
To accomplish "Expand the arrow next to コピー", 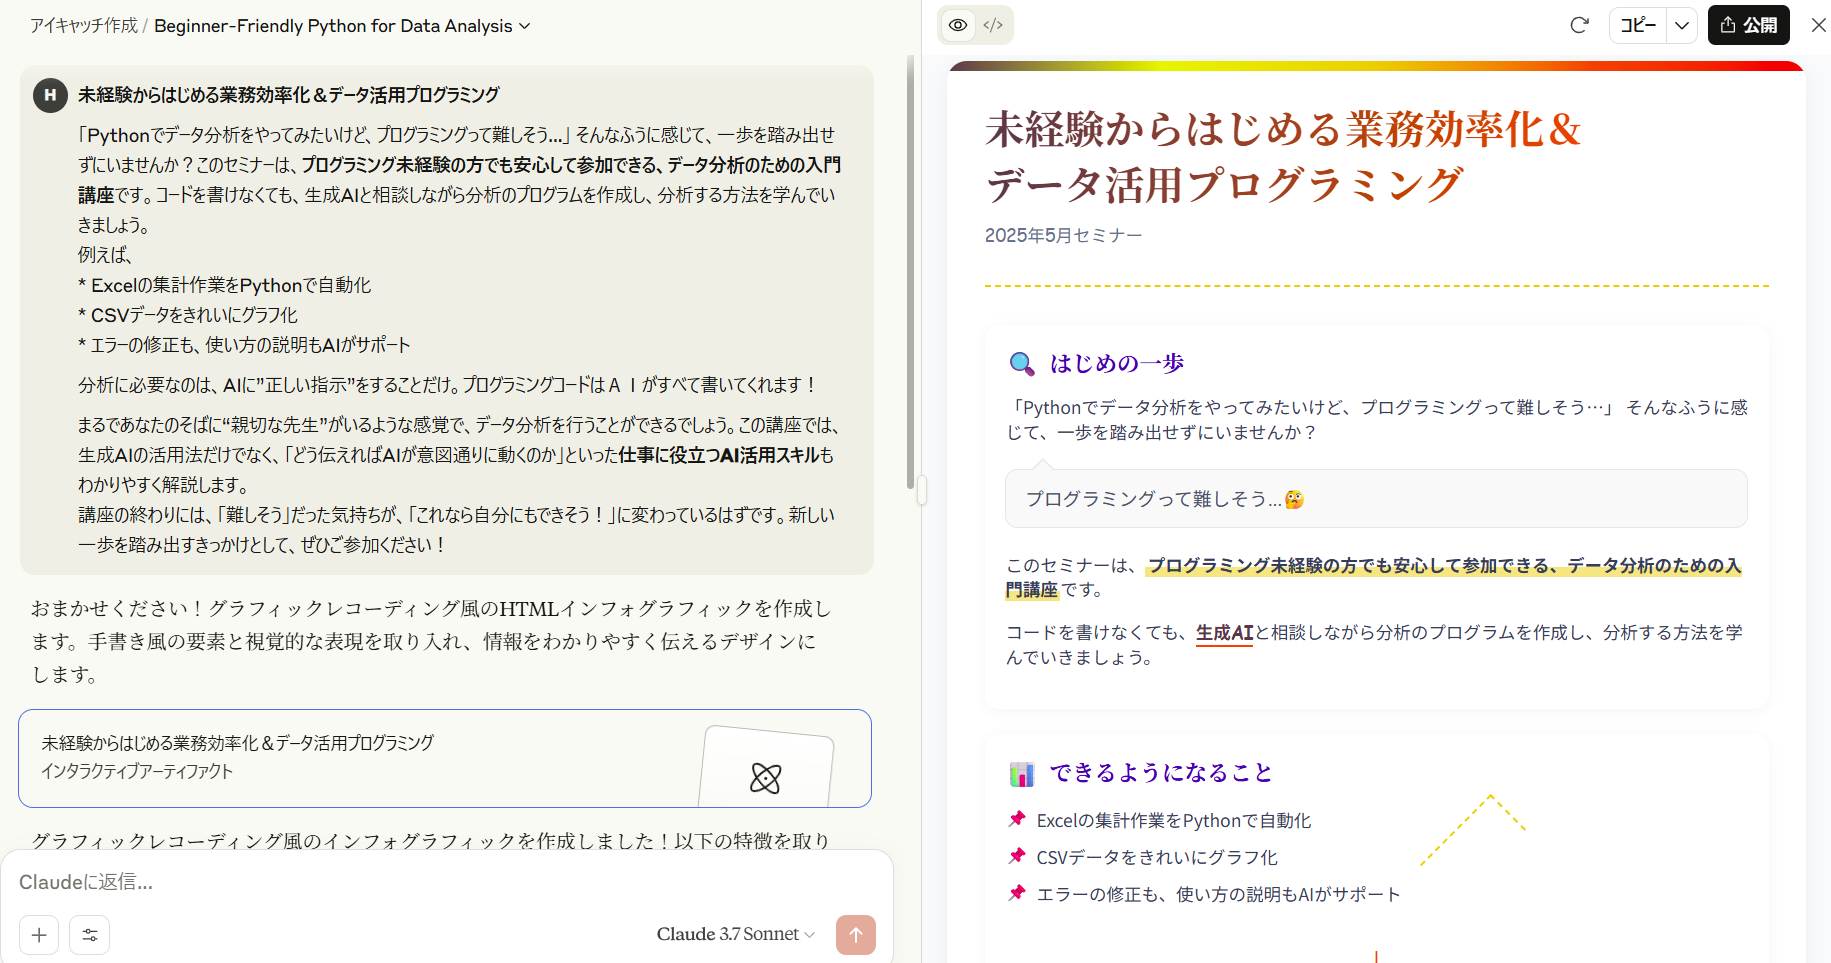I will 1682,25.
